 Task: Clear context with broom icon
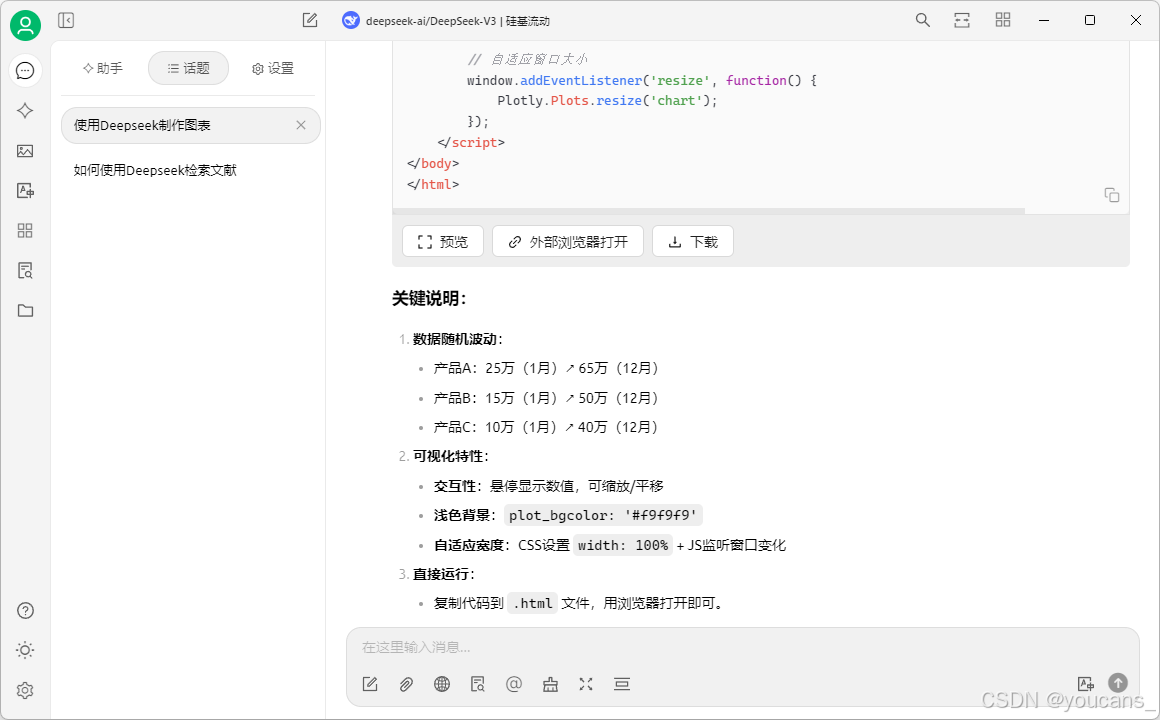coord(550,684)
